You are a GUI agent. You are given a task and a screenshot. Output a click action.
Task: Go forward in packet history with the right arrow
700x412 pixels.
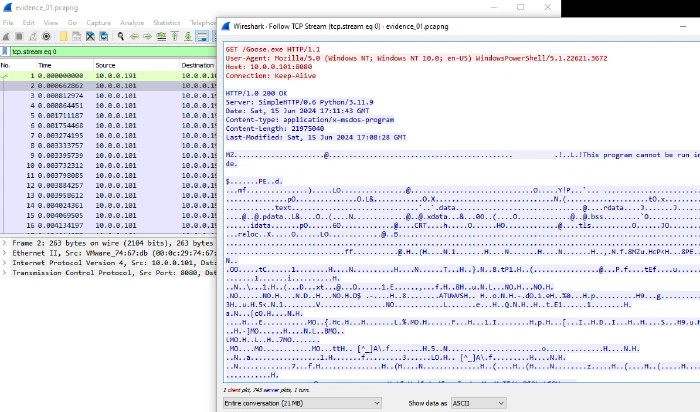147,37
